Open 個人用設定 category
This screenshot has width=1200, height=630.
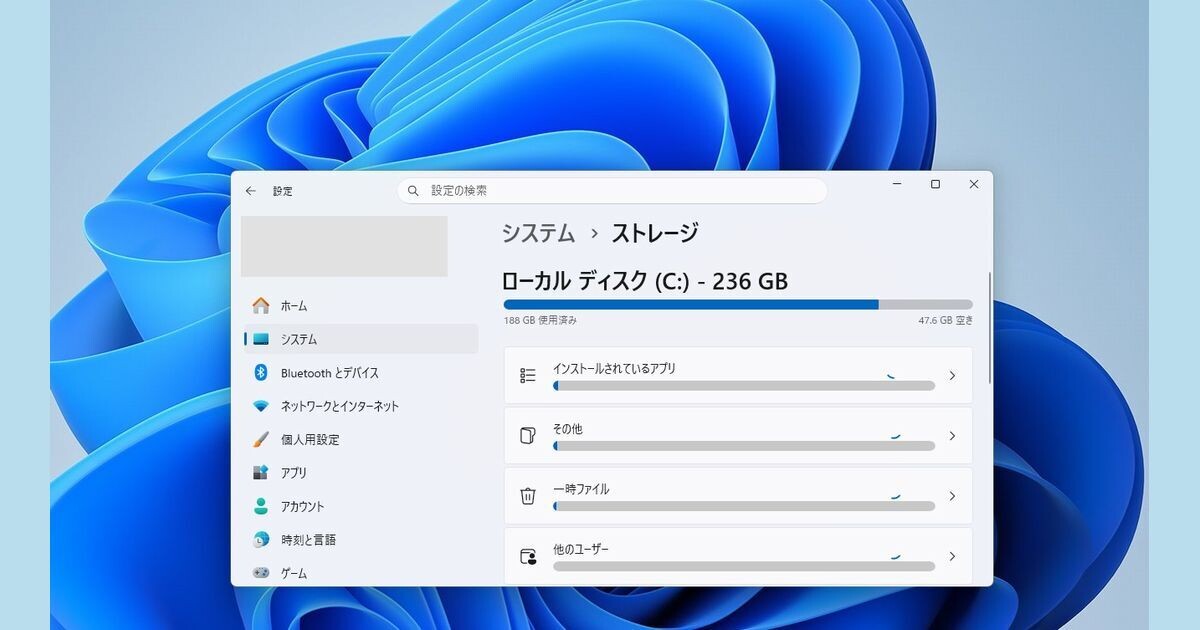[x=361, y=439]
